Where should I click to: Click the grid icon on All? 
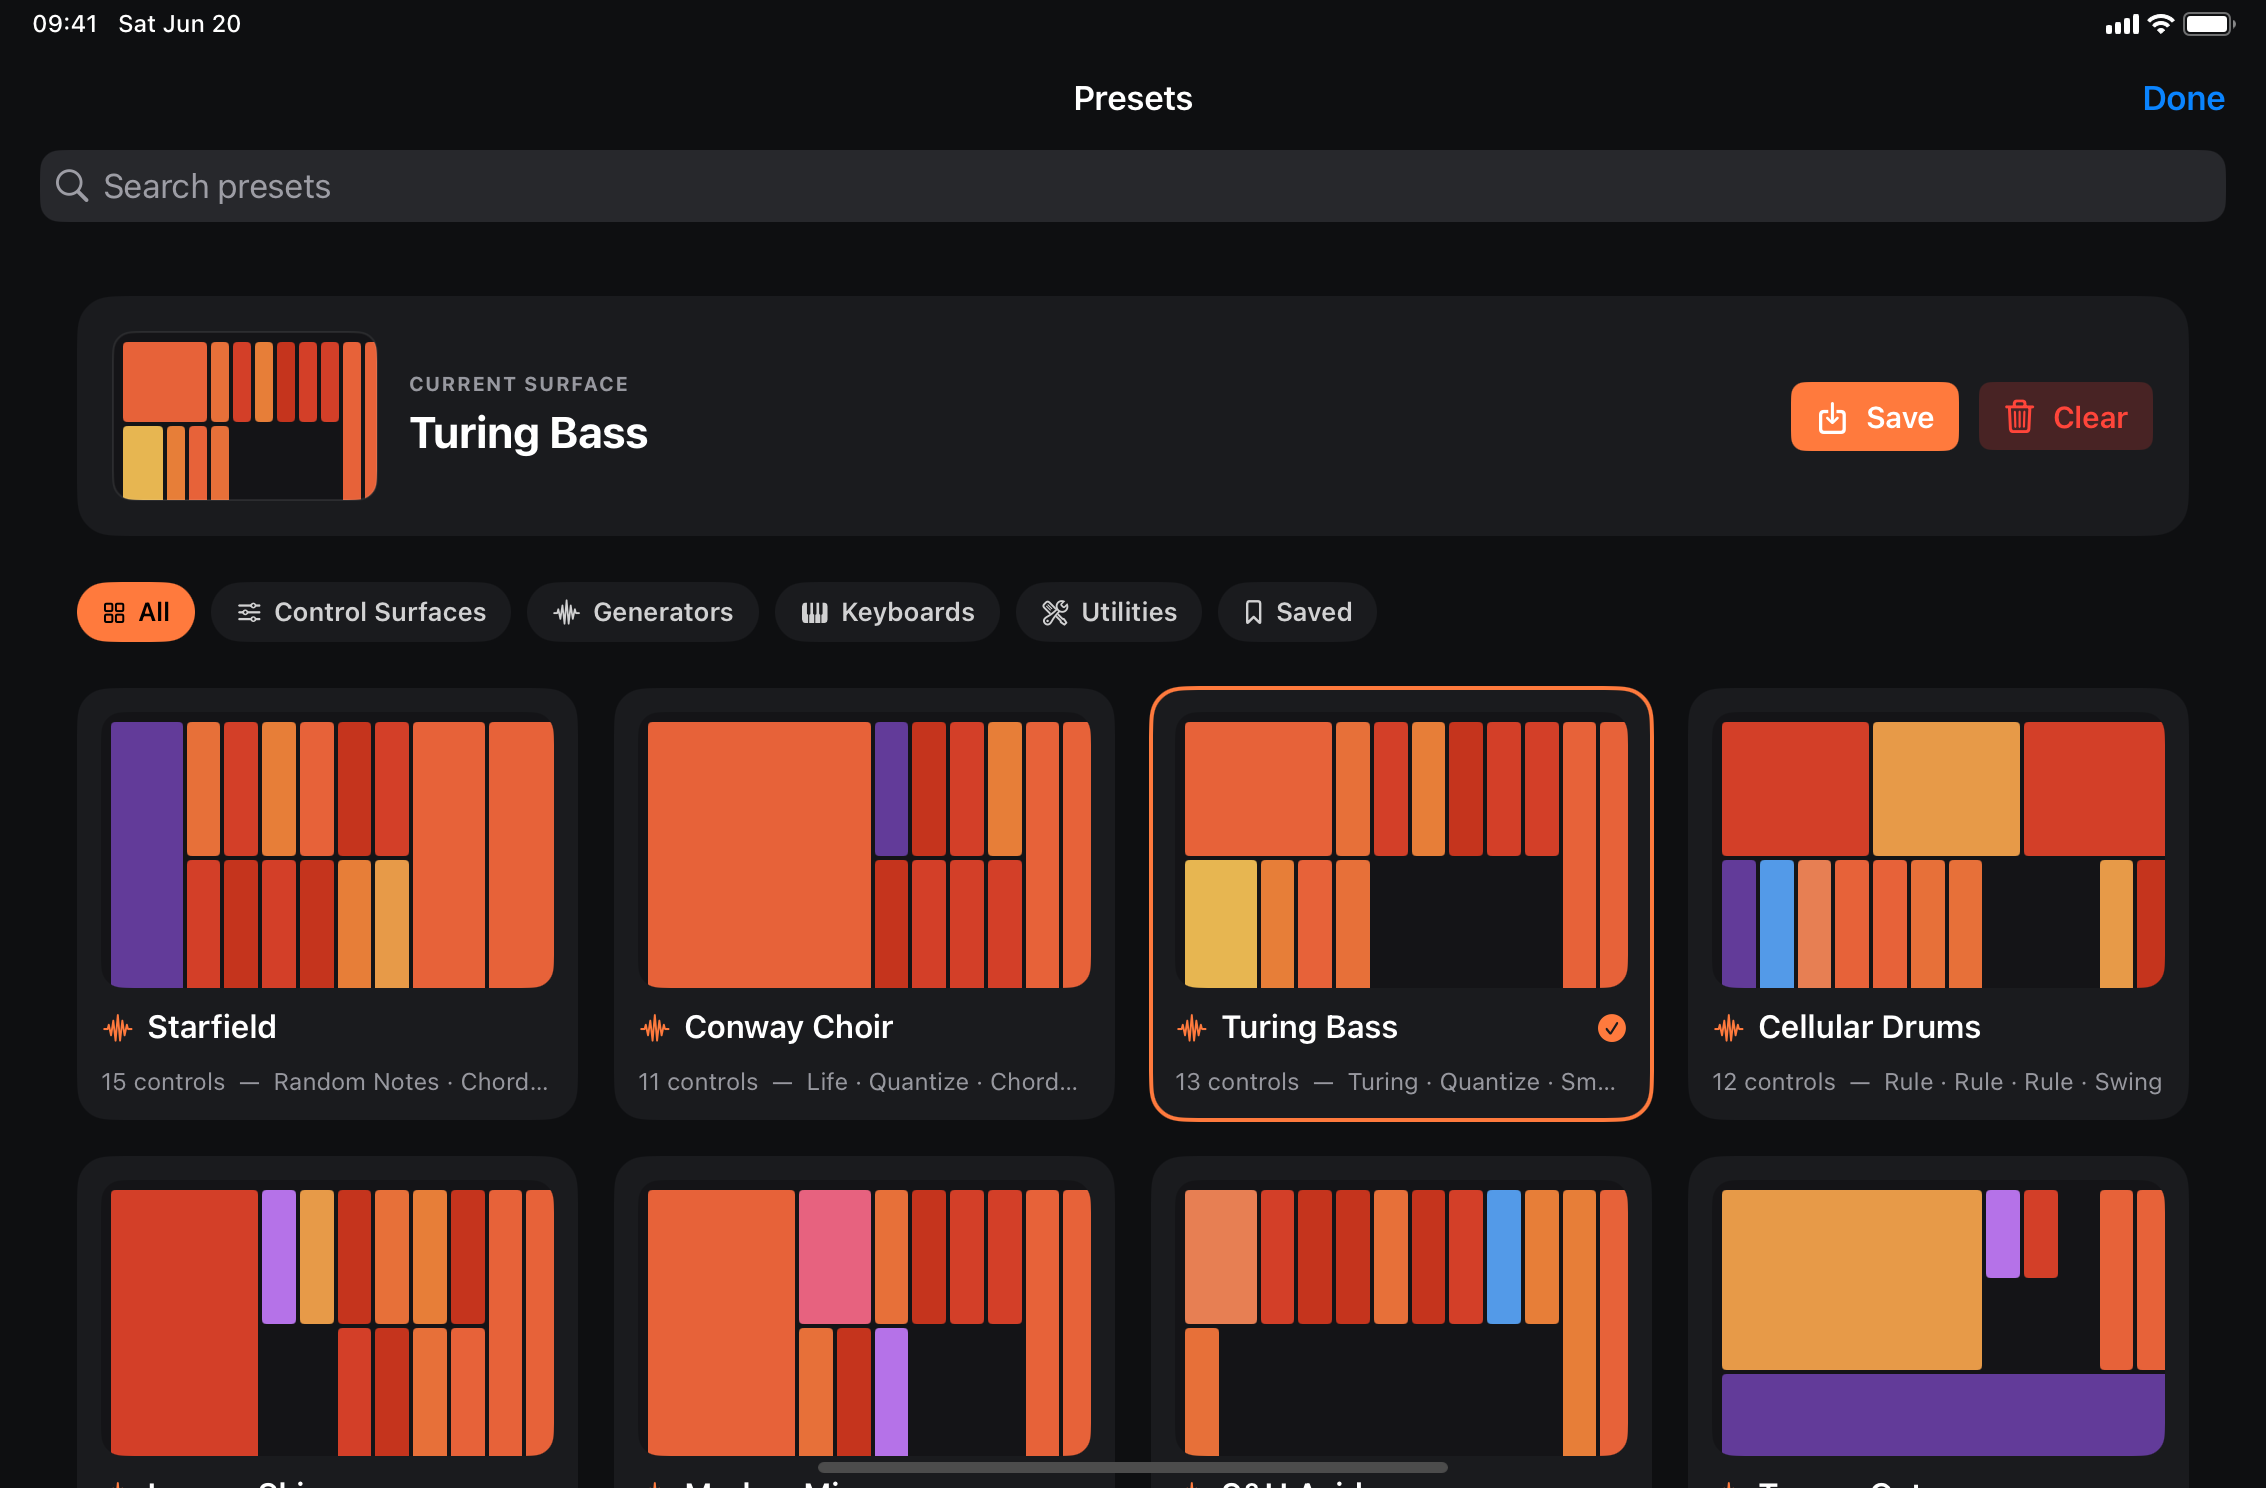[114, 613]
